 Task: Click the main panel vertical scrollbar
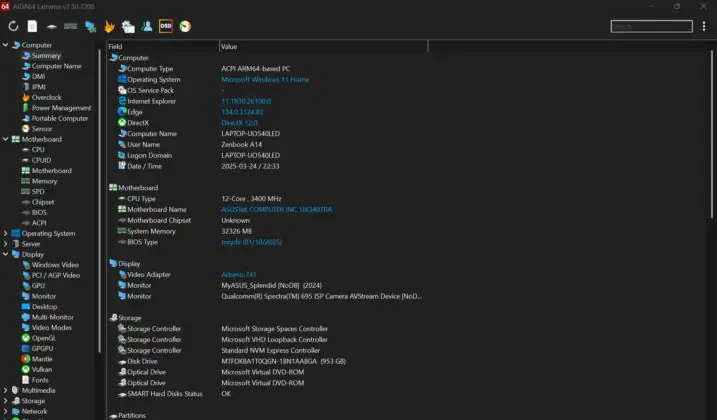712,135
